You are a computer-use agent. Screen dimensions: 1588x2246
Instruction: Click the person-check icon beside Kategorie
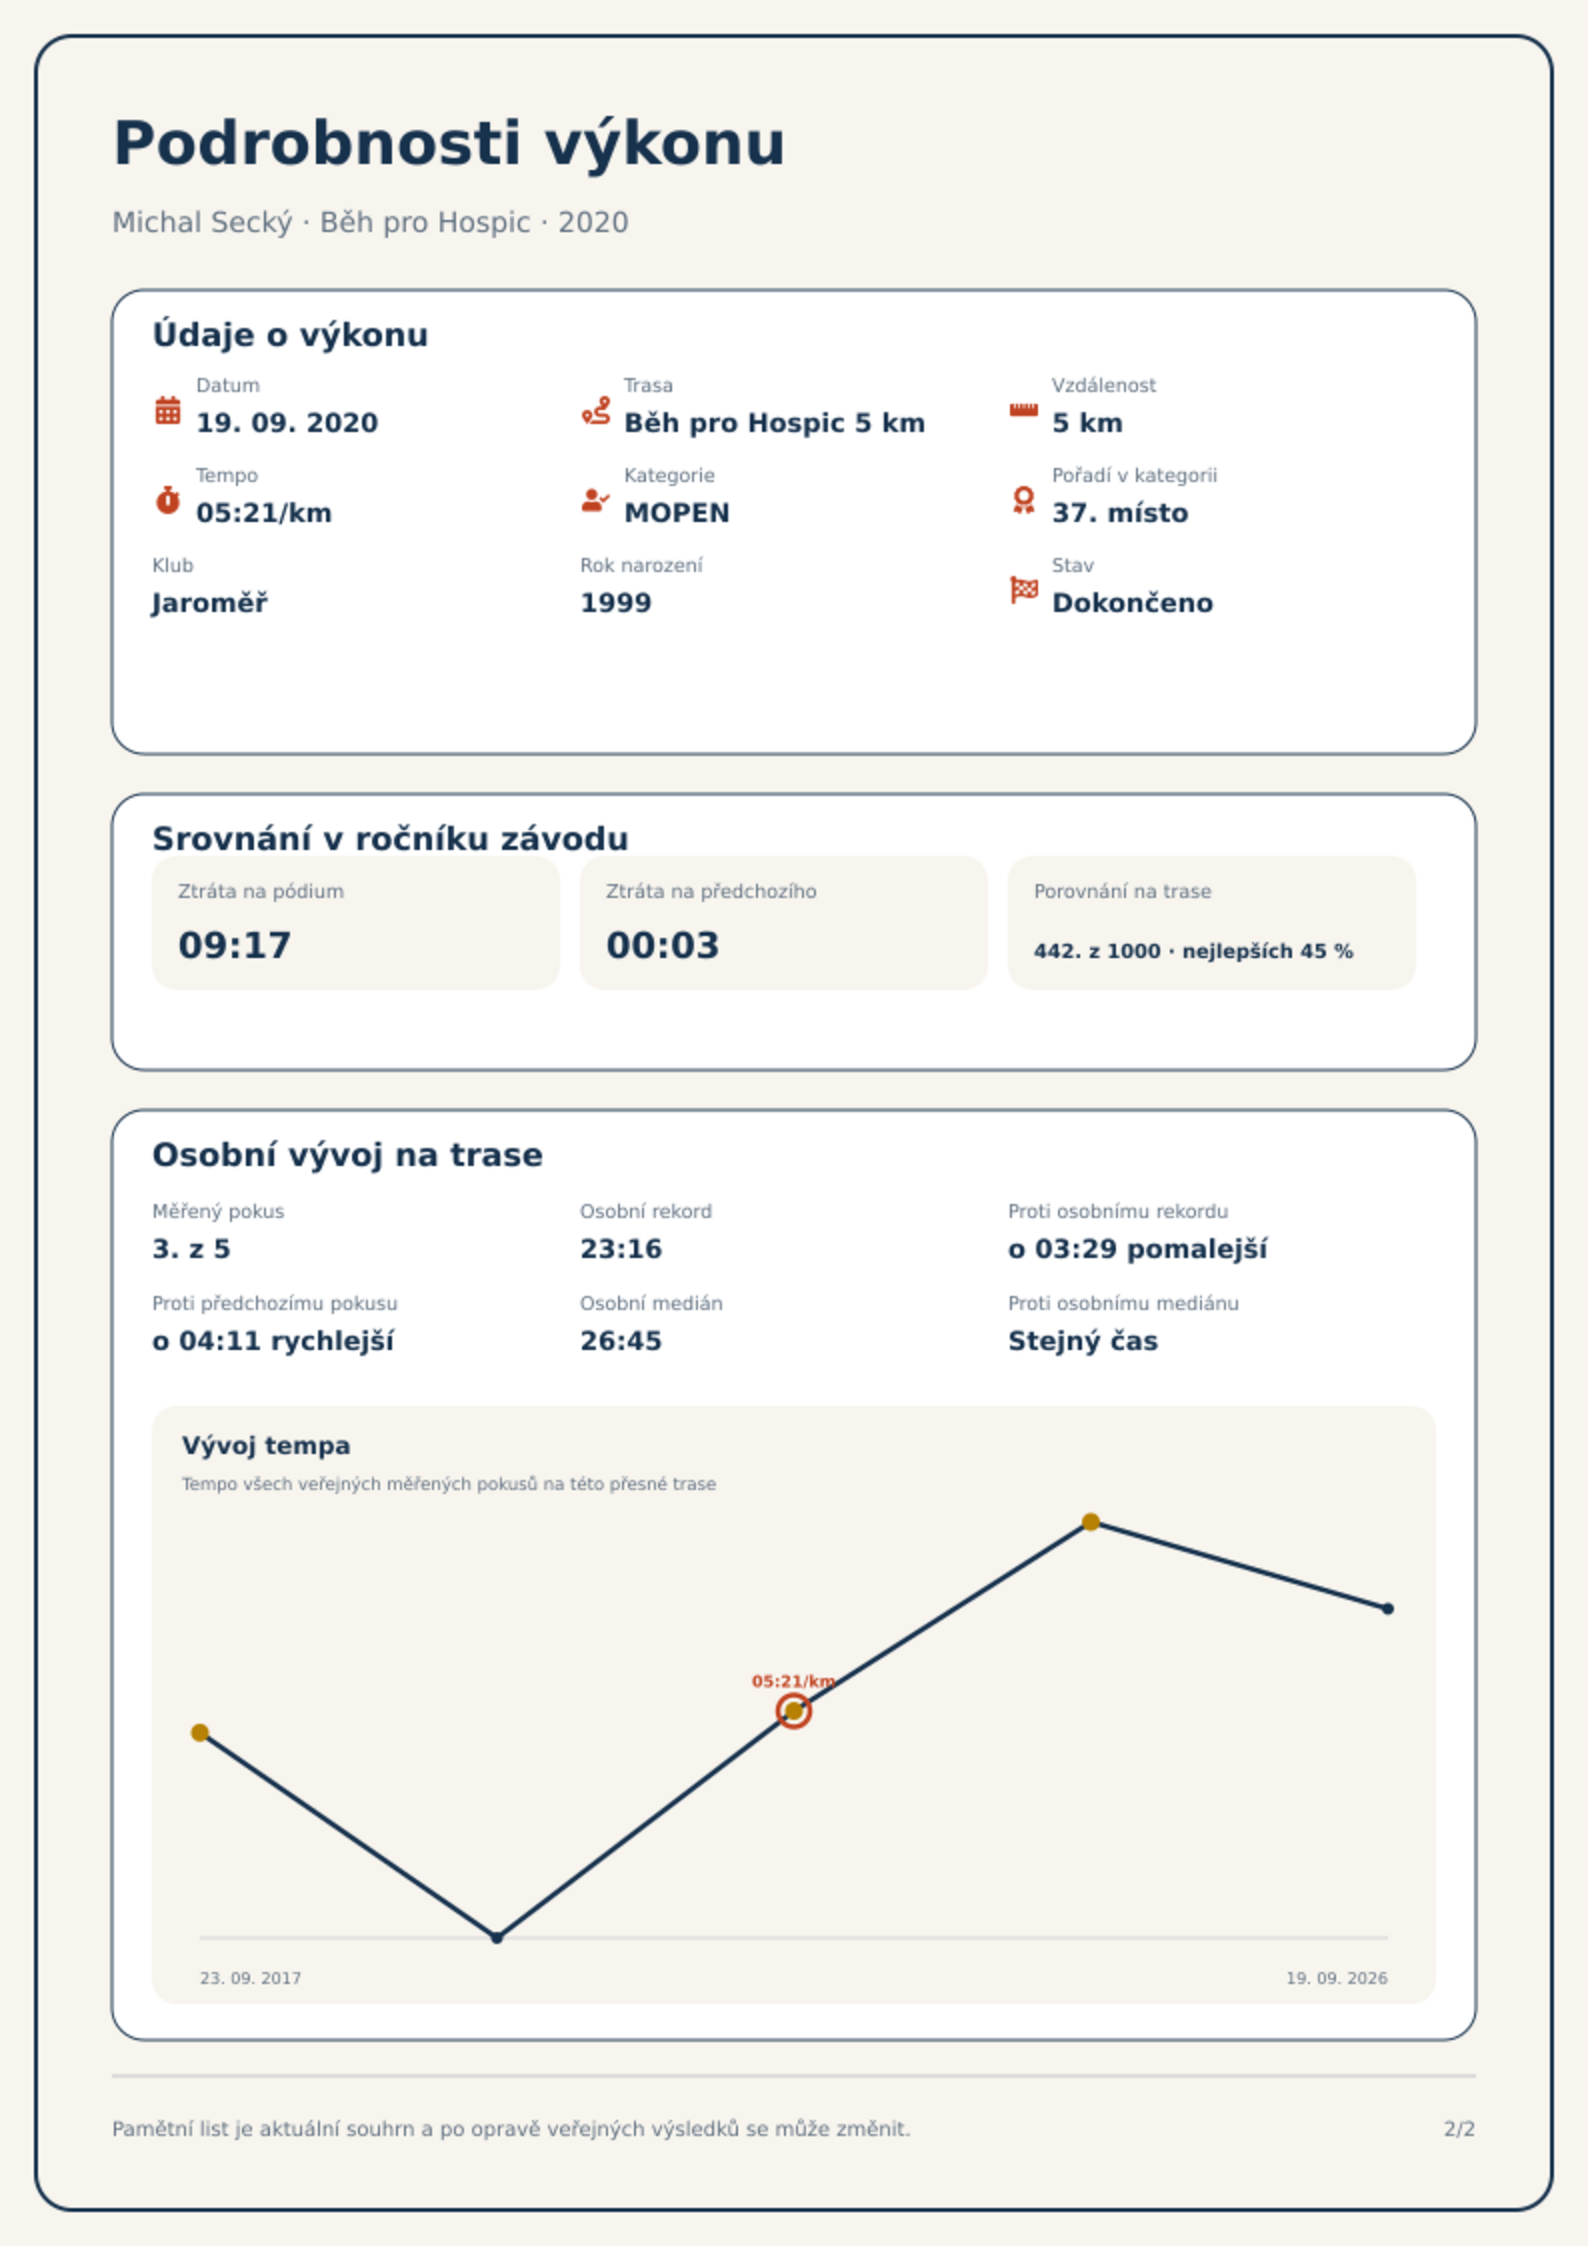pos(596,500)
